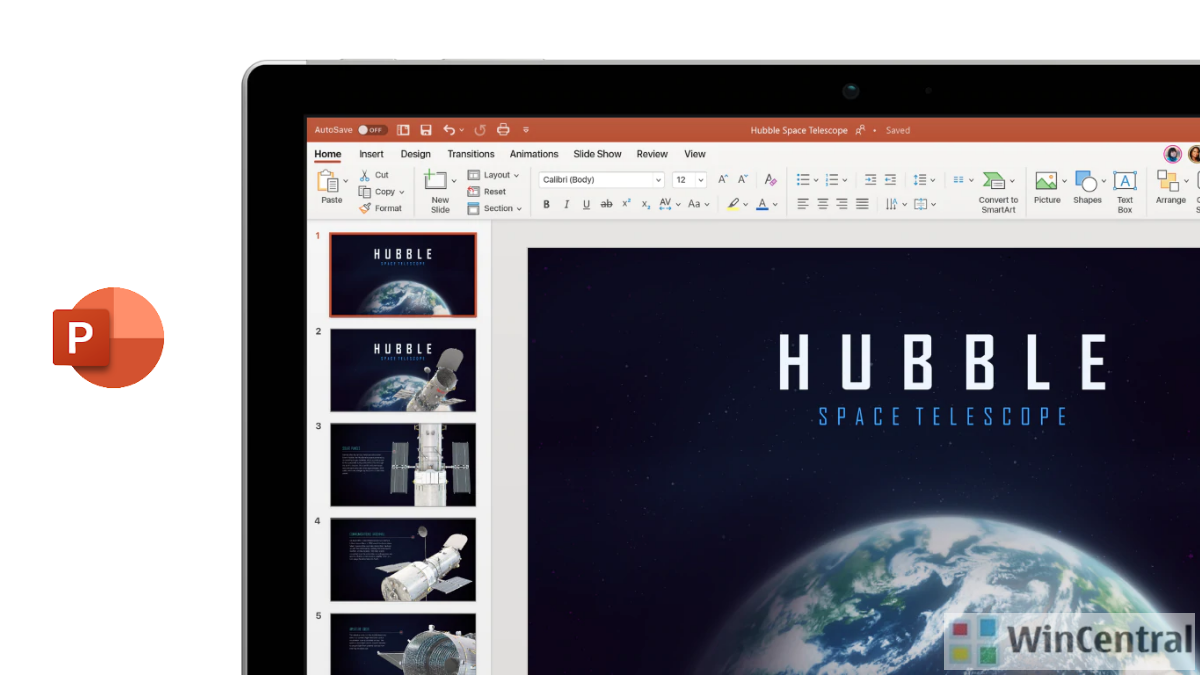Open the Design tab
Screen dimensions: 1200x675
click(416, 154)
